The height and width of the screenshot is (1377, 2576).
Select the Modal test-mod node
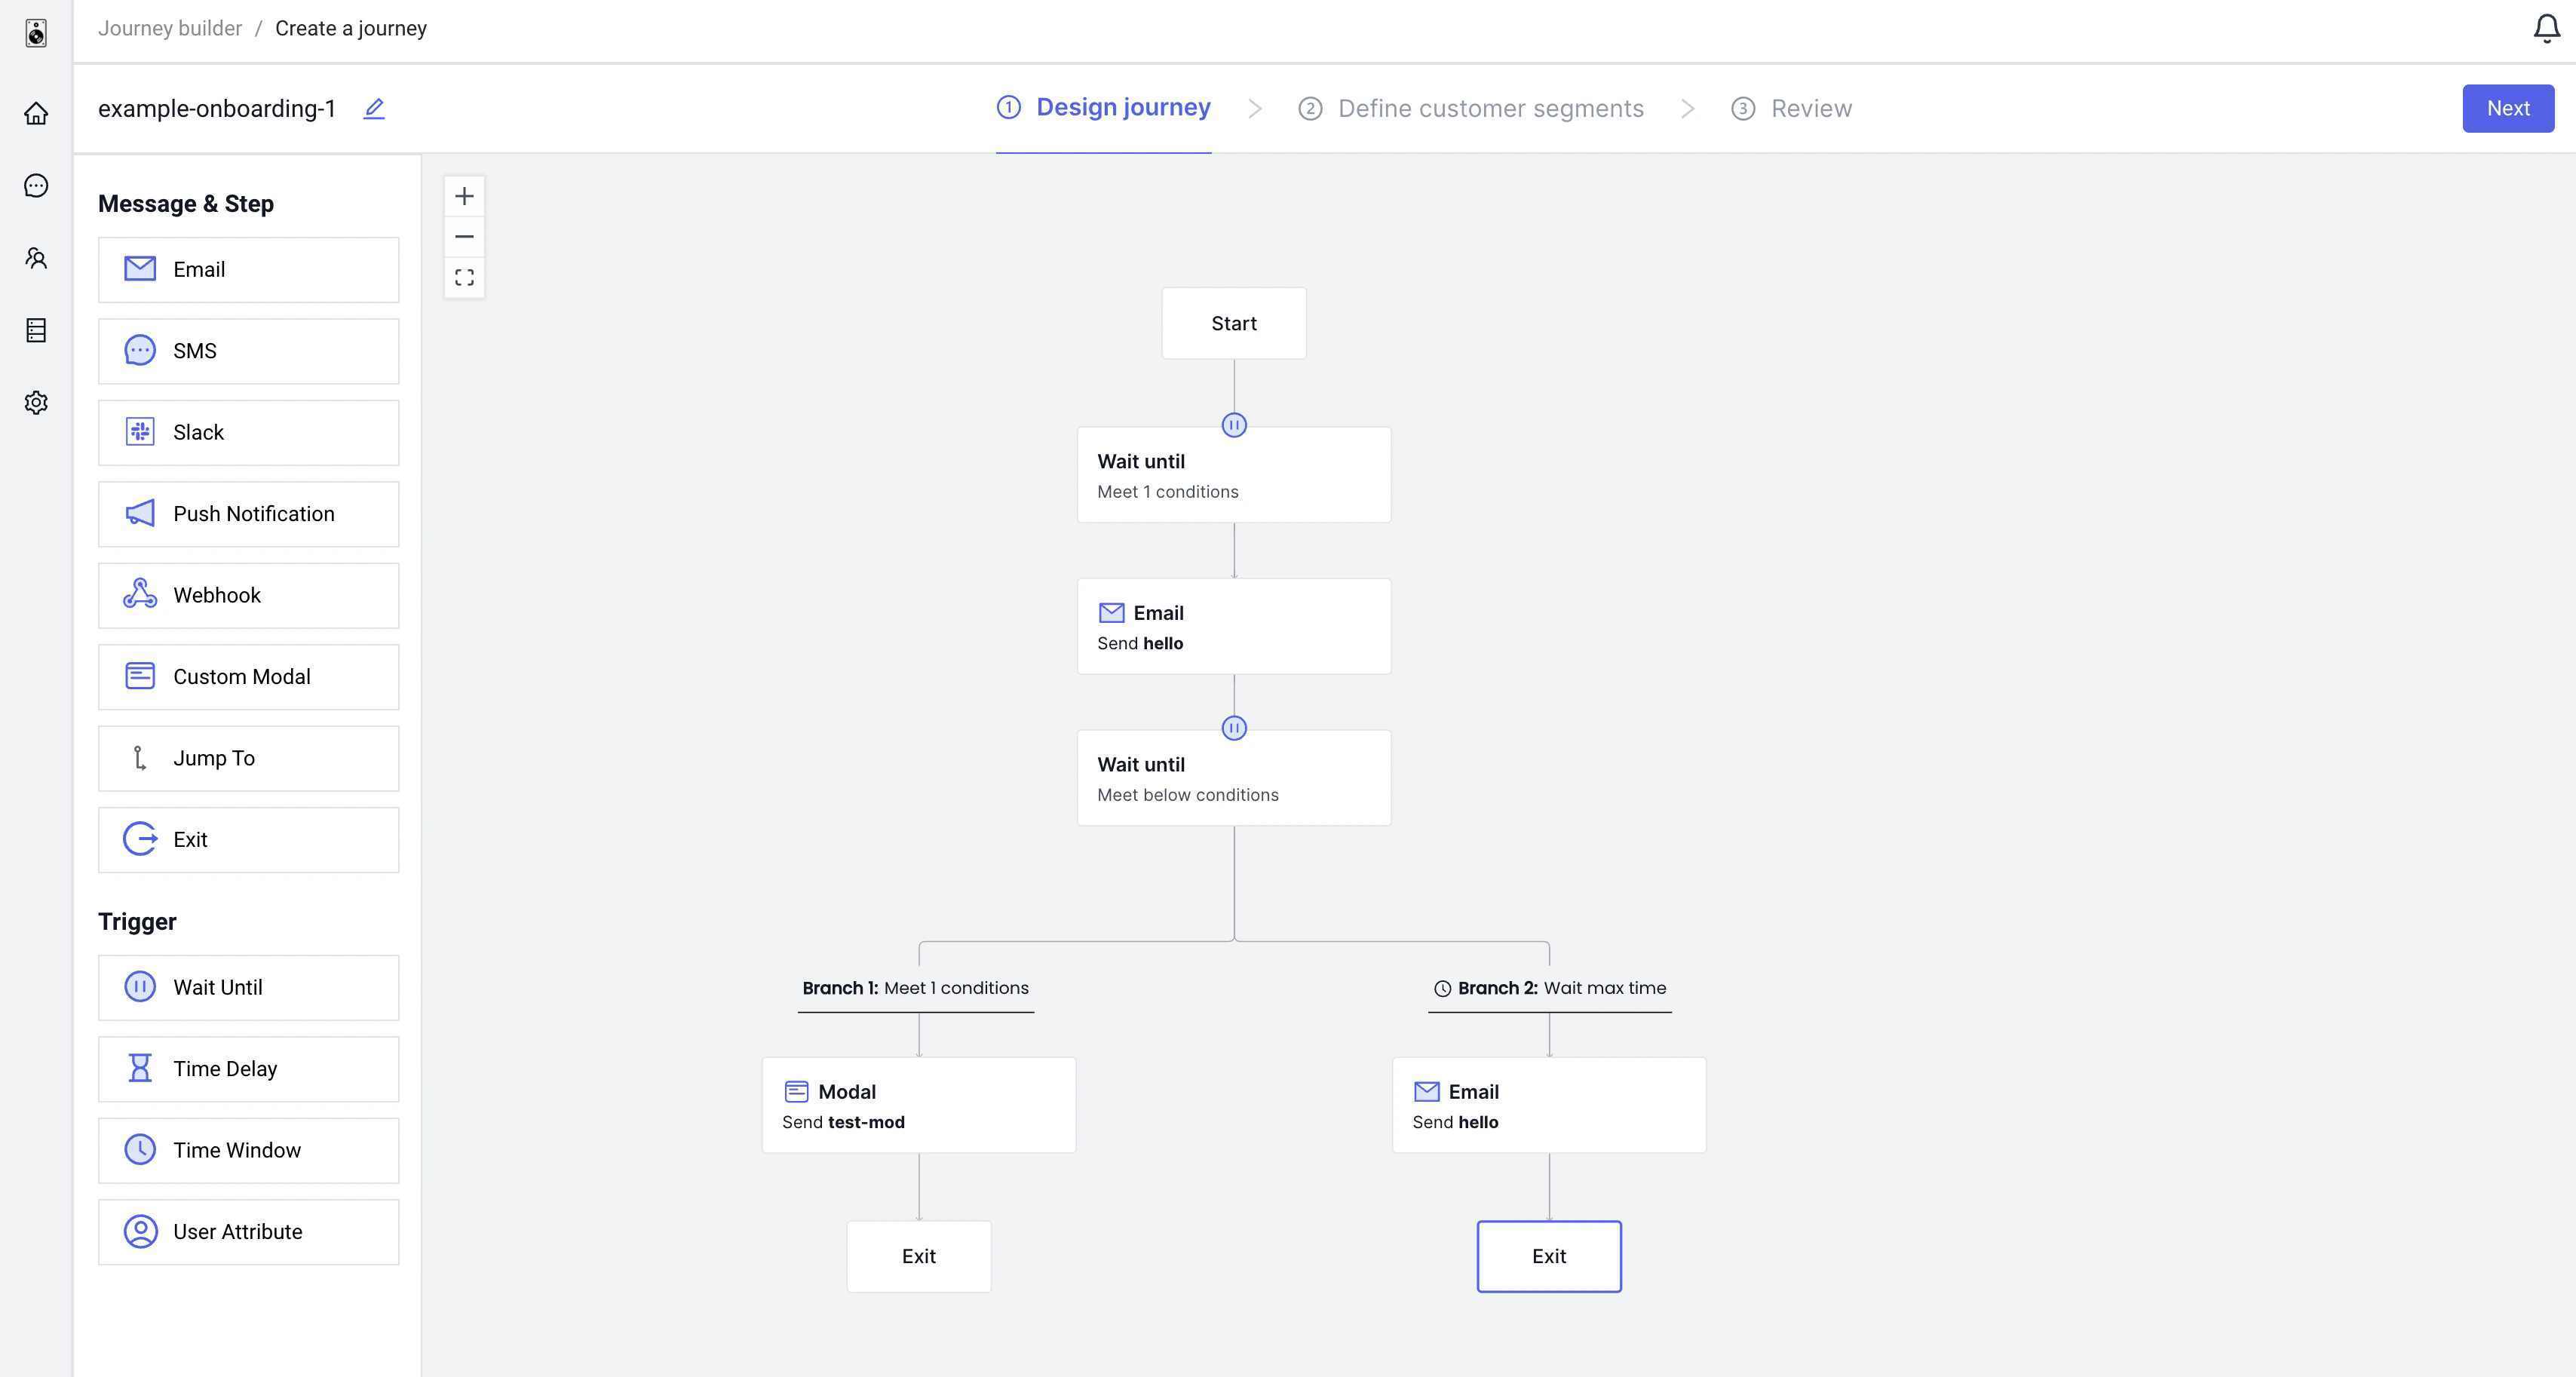[918, 1105]
